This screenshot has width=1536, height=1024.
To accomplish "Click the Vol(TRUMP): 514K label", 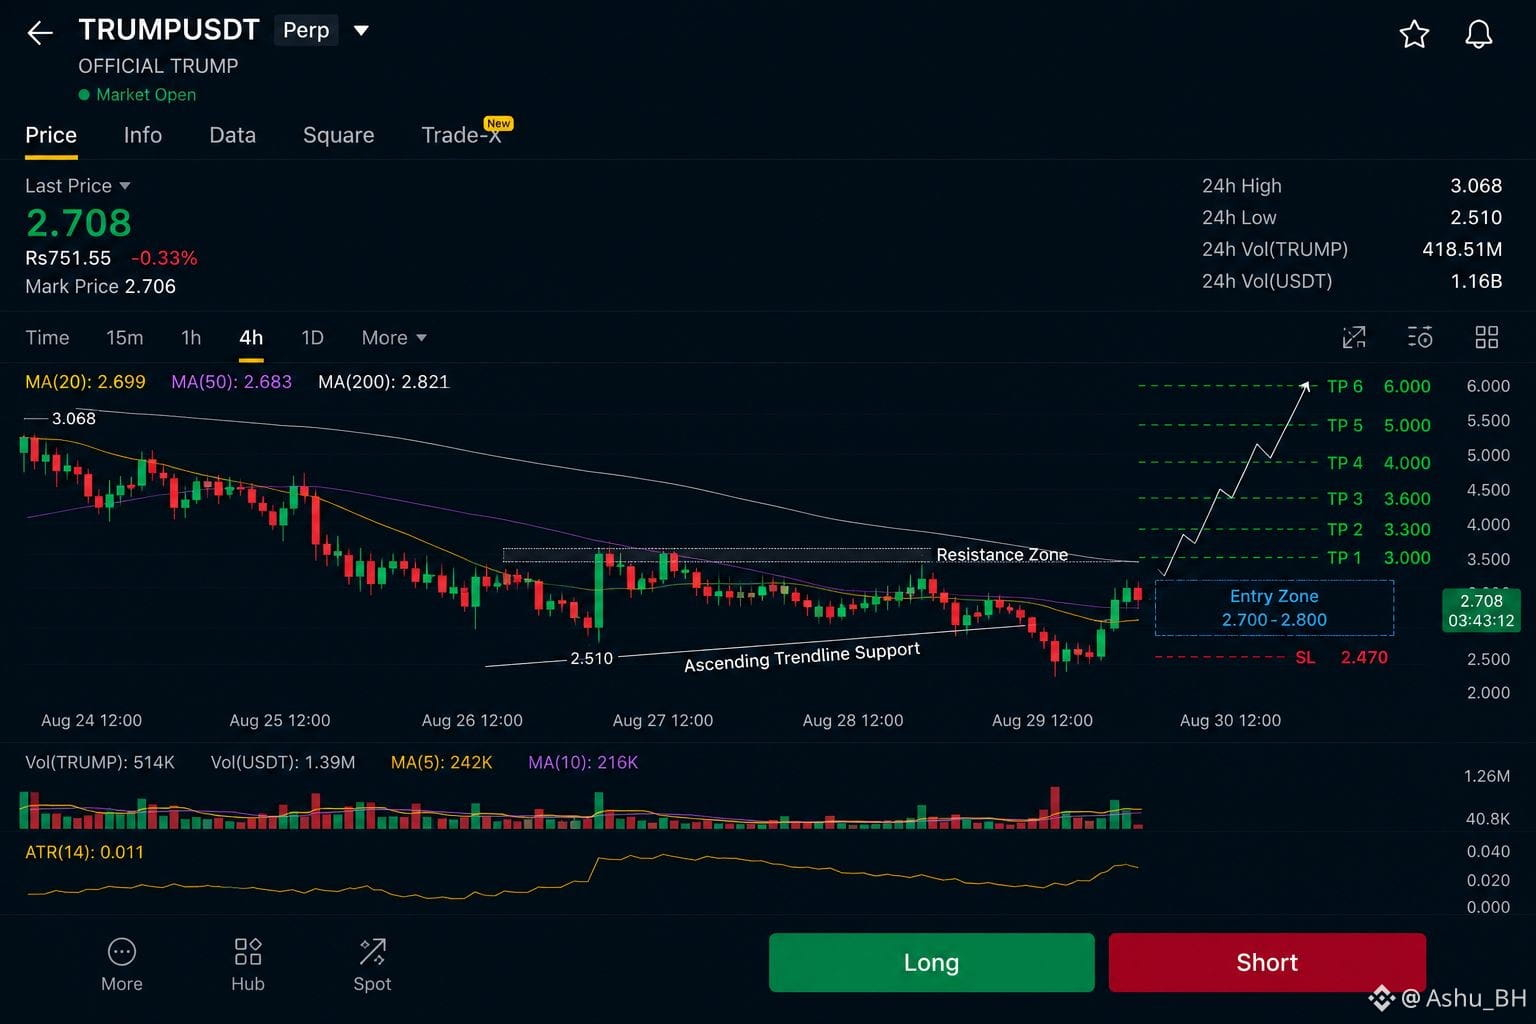I will [100, 763].
